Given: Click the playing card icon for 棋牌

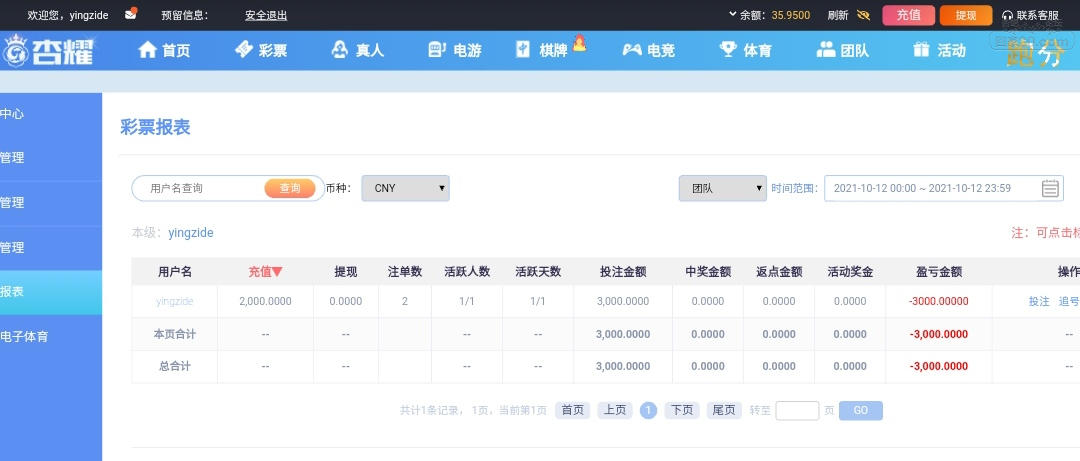Looking at the screenshot, I should pos(523,50).
